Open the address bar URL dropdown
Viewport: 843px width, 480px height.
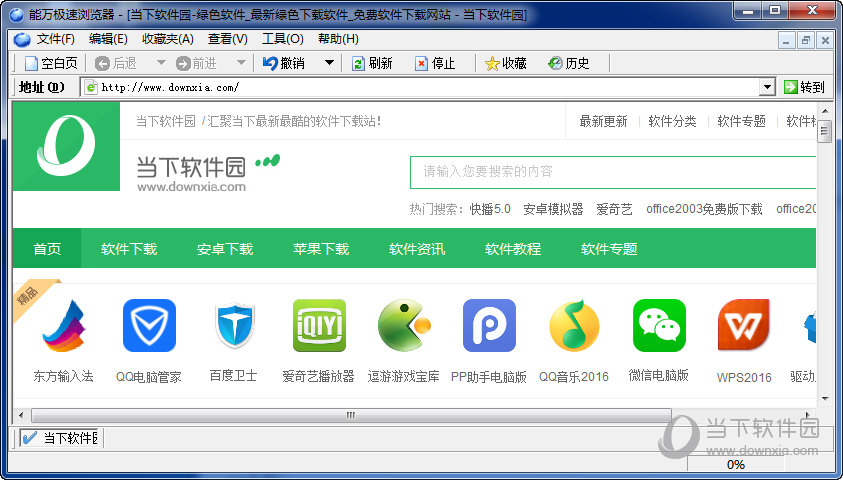tap(767, 87)
